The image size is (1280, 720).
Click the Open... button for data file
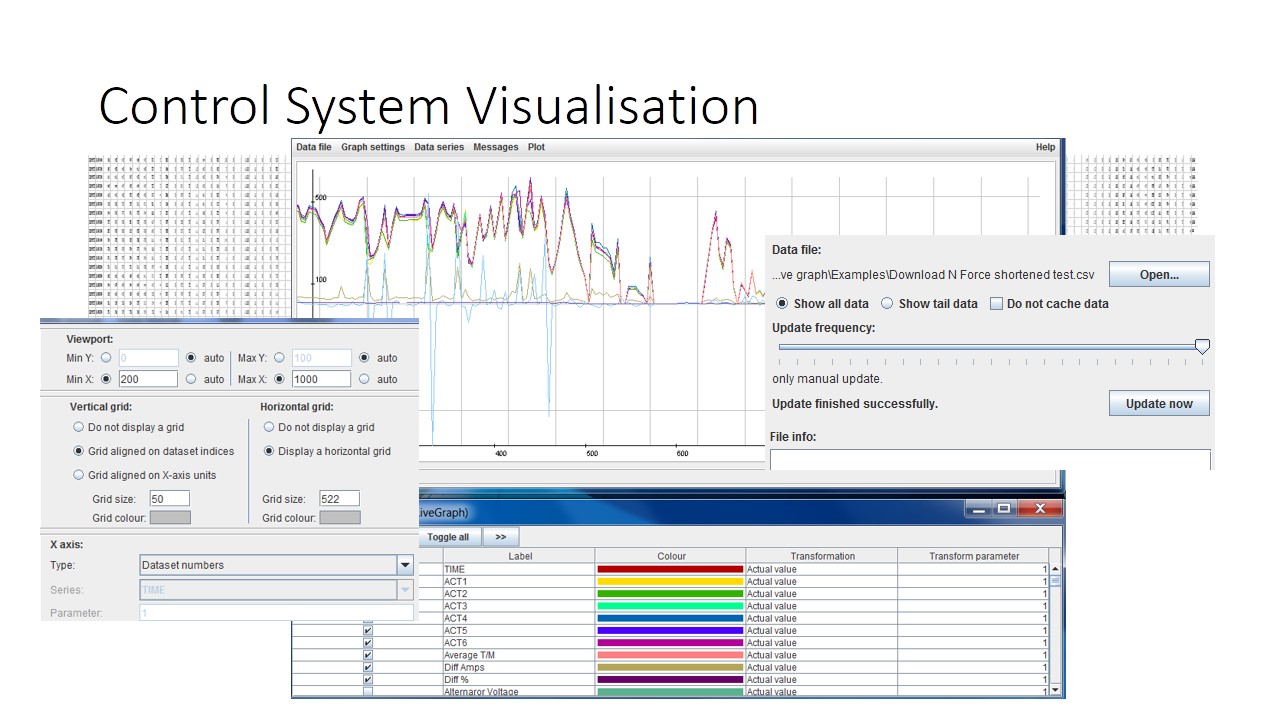point(1159,274)
